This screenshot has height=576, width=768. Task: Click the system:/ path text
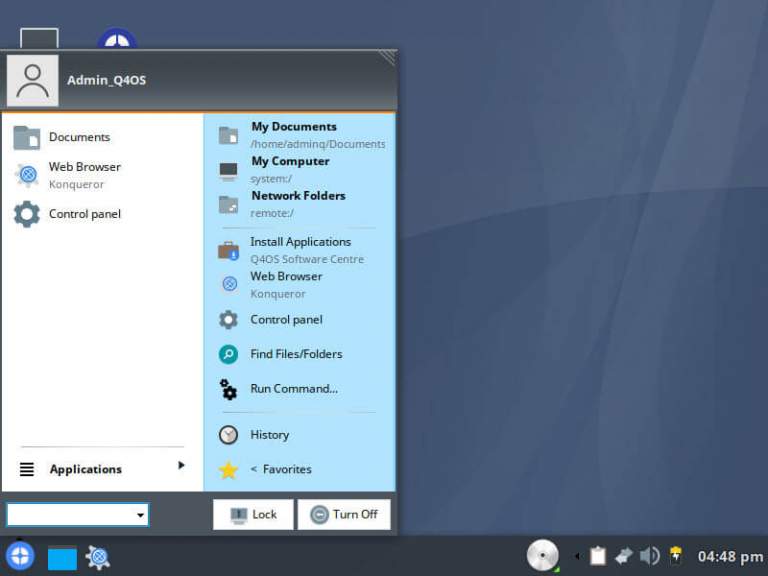pyautogui.click(x=271, y=179)
